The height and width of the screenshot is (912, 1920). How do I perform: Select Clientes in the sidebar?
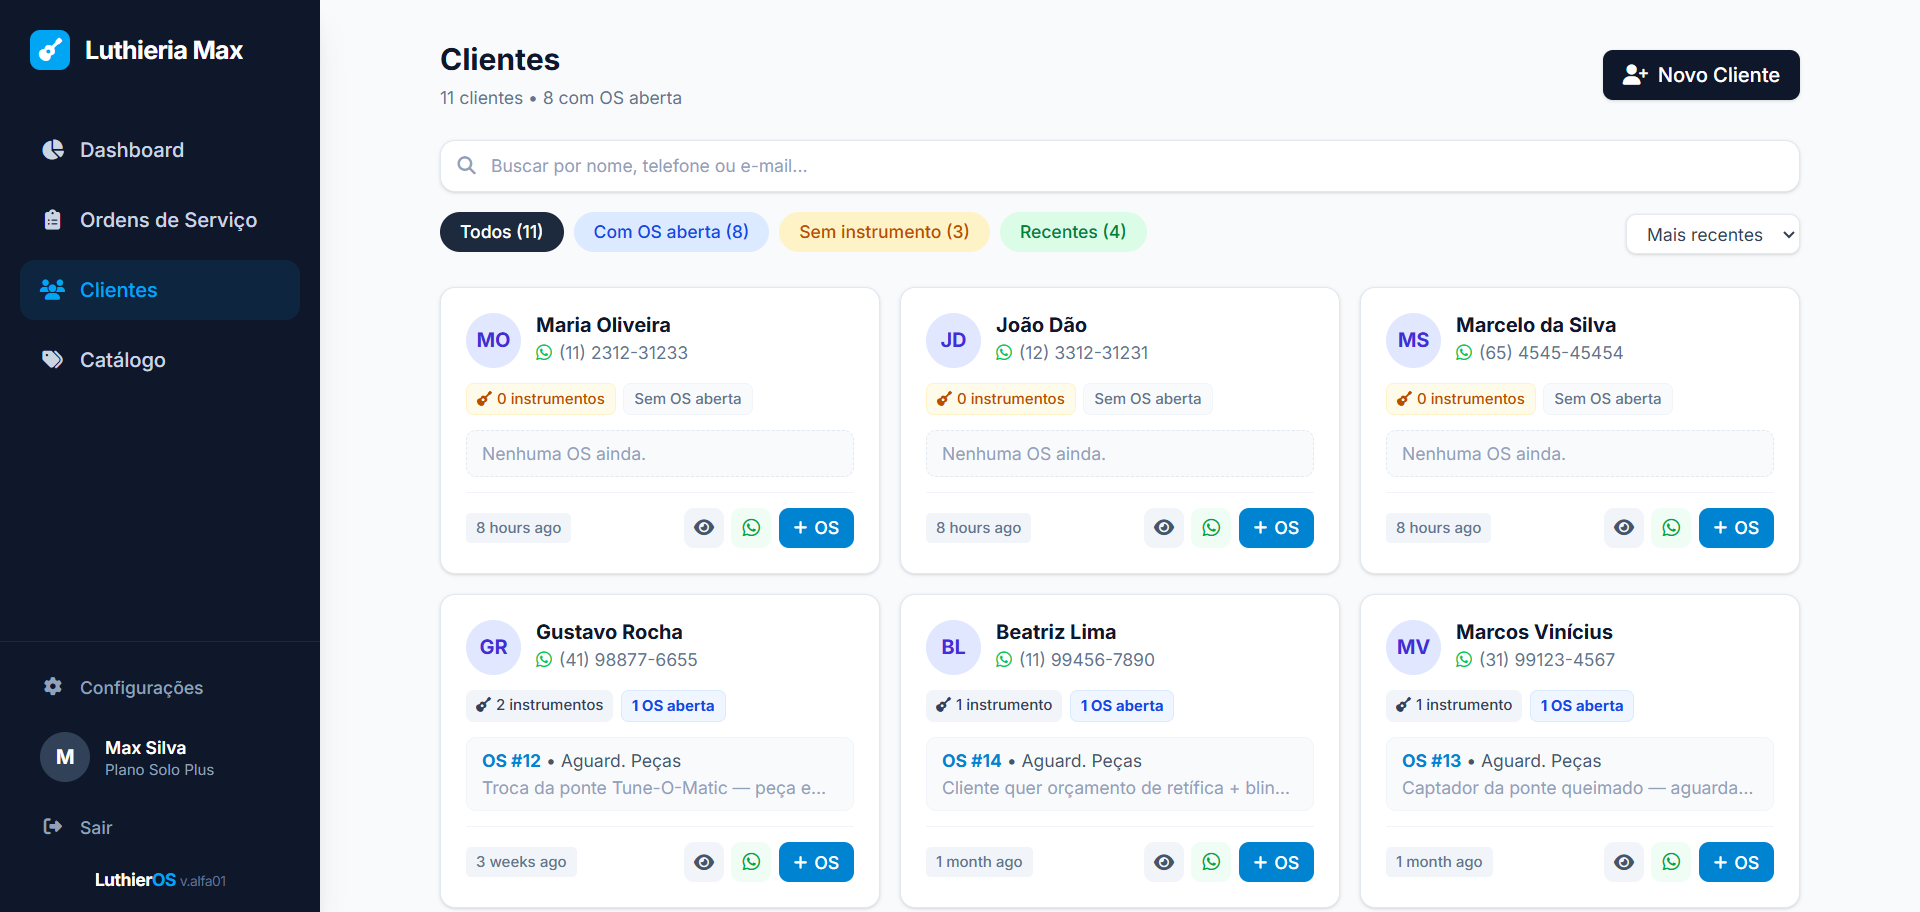point(160,290)
